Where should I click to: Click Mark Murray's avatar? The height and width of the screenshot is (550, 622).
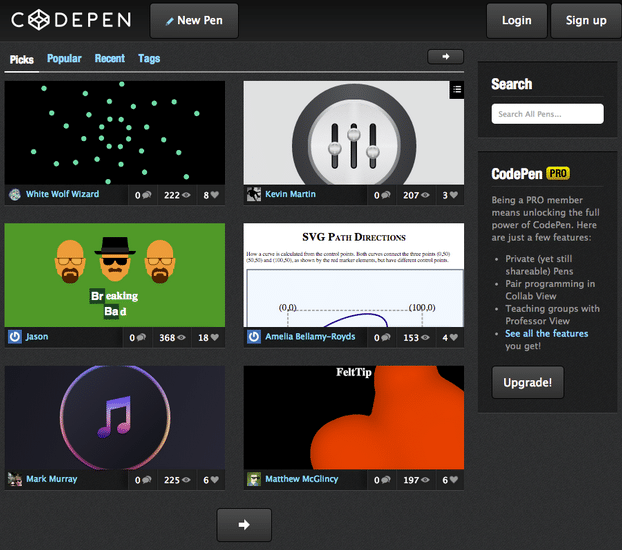15,479
